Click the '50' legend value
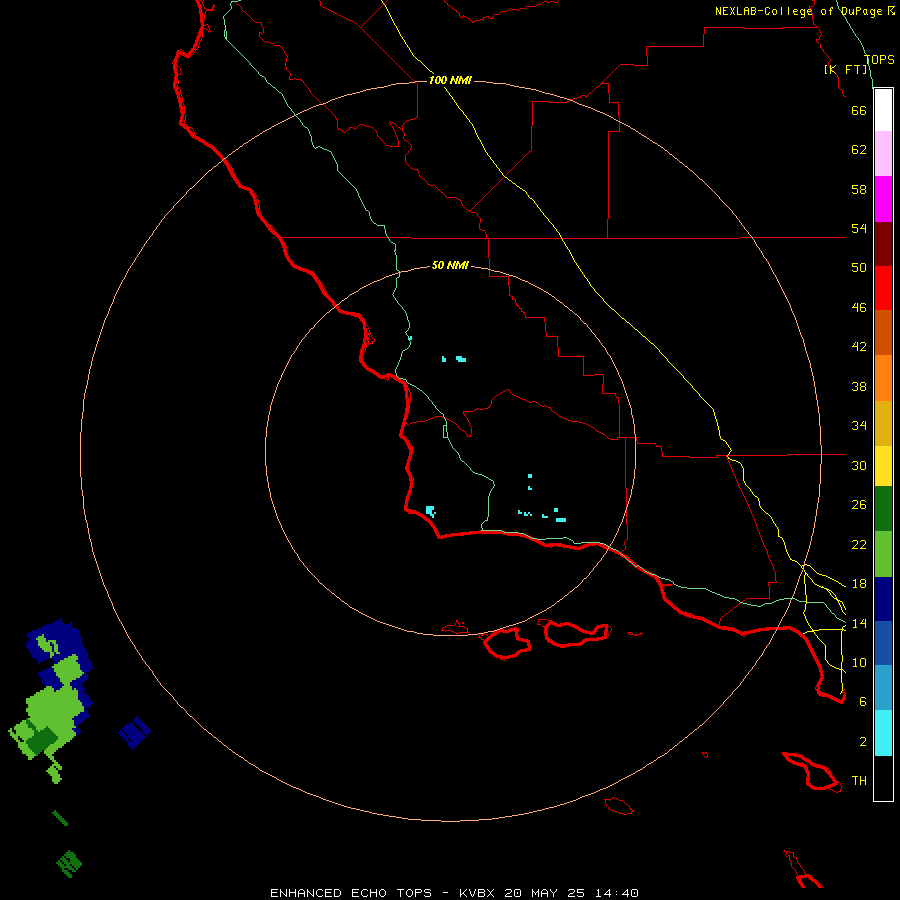The image size is (900, 900). (859, 268)
